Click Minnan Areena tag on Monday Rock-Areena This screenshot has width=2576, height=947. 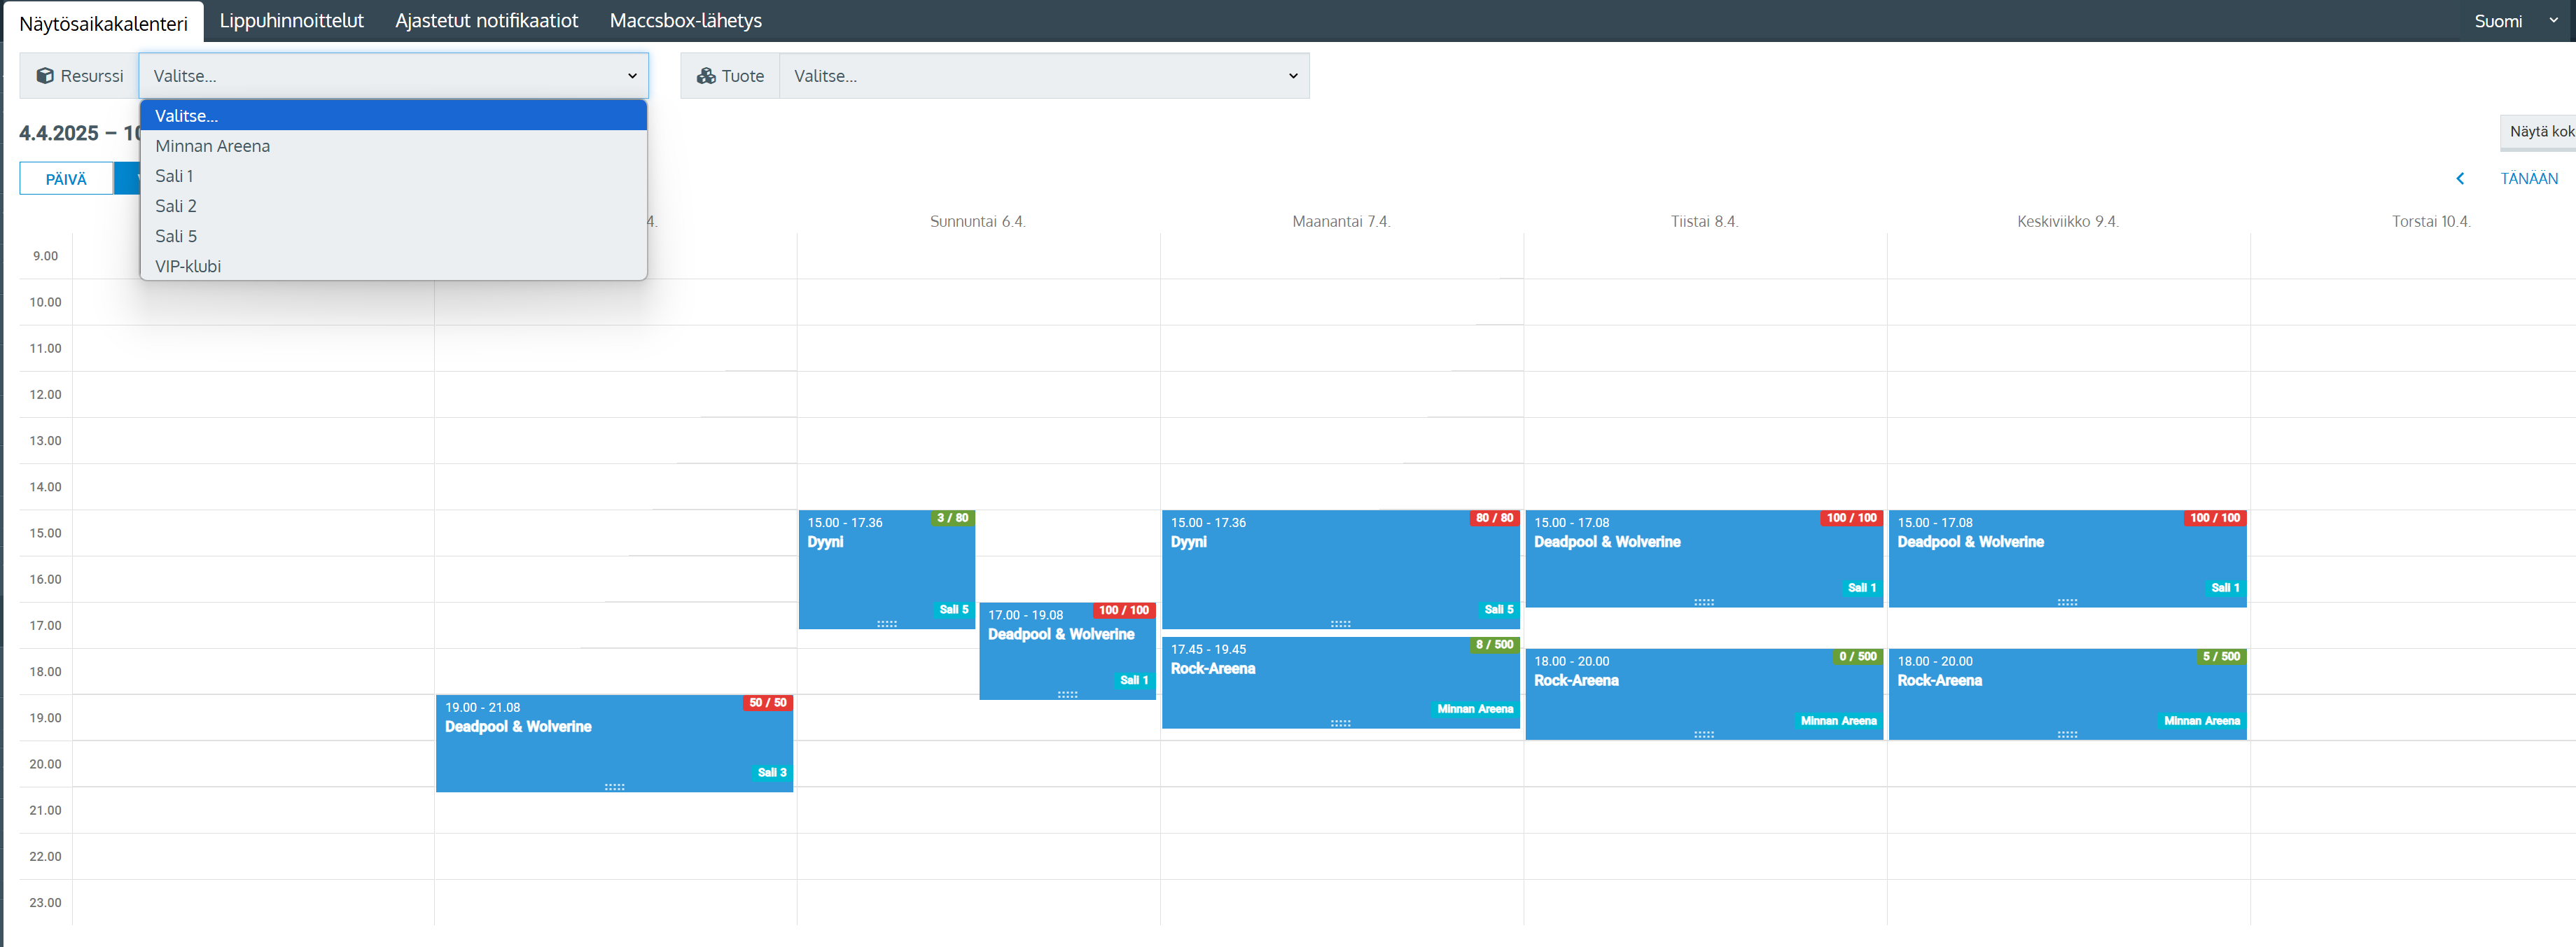(1474, 709)
